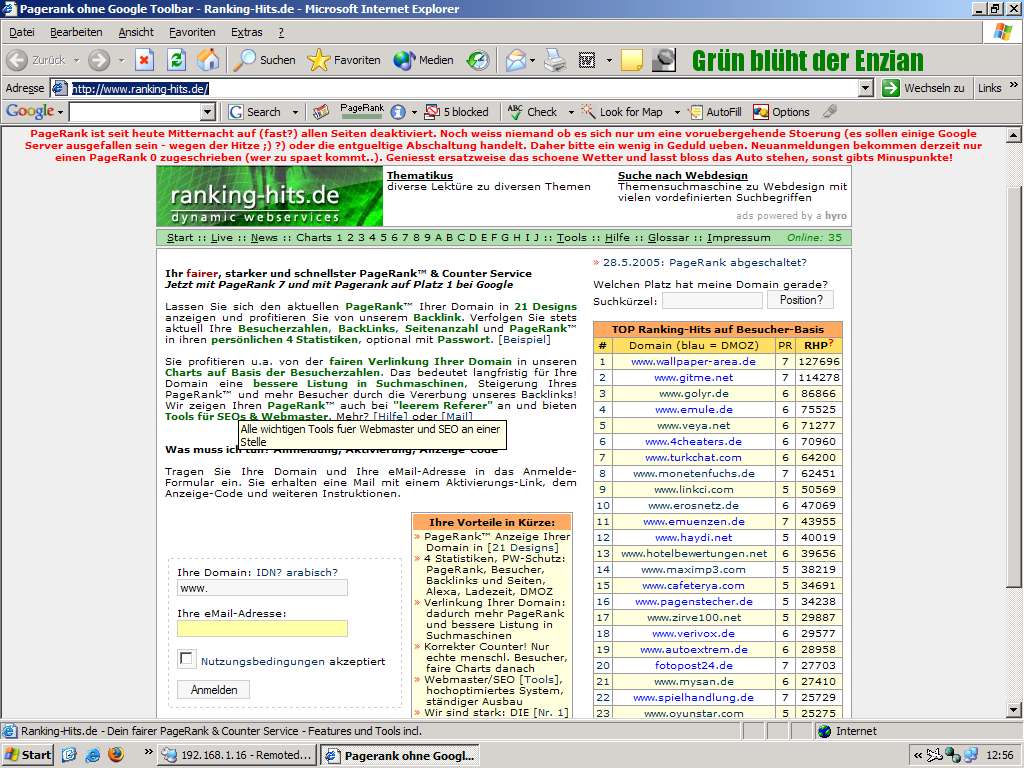1024x768 pixels.
Task: Click the PageRank indicator in Google toolbar
Action: [x=362, y=111]
